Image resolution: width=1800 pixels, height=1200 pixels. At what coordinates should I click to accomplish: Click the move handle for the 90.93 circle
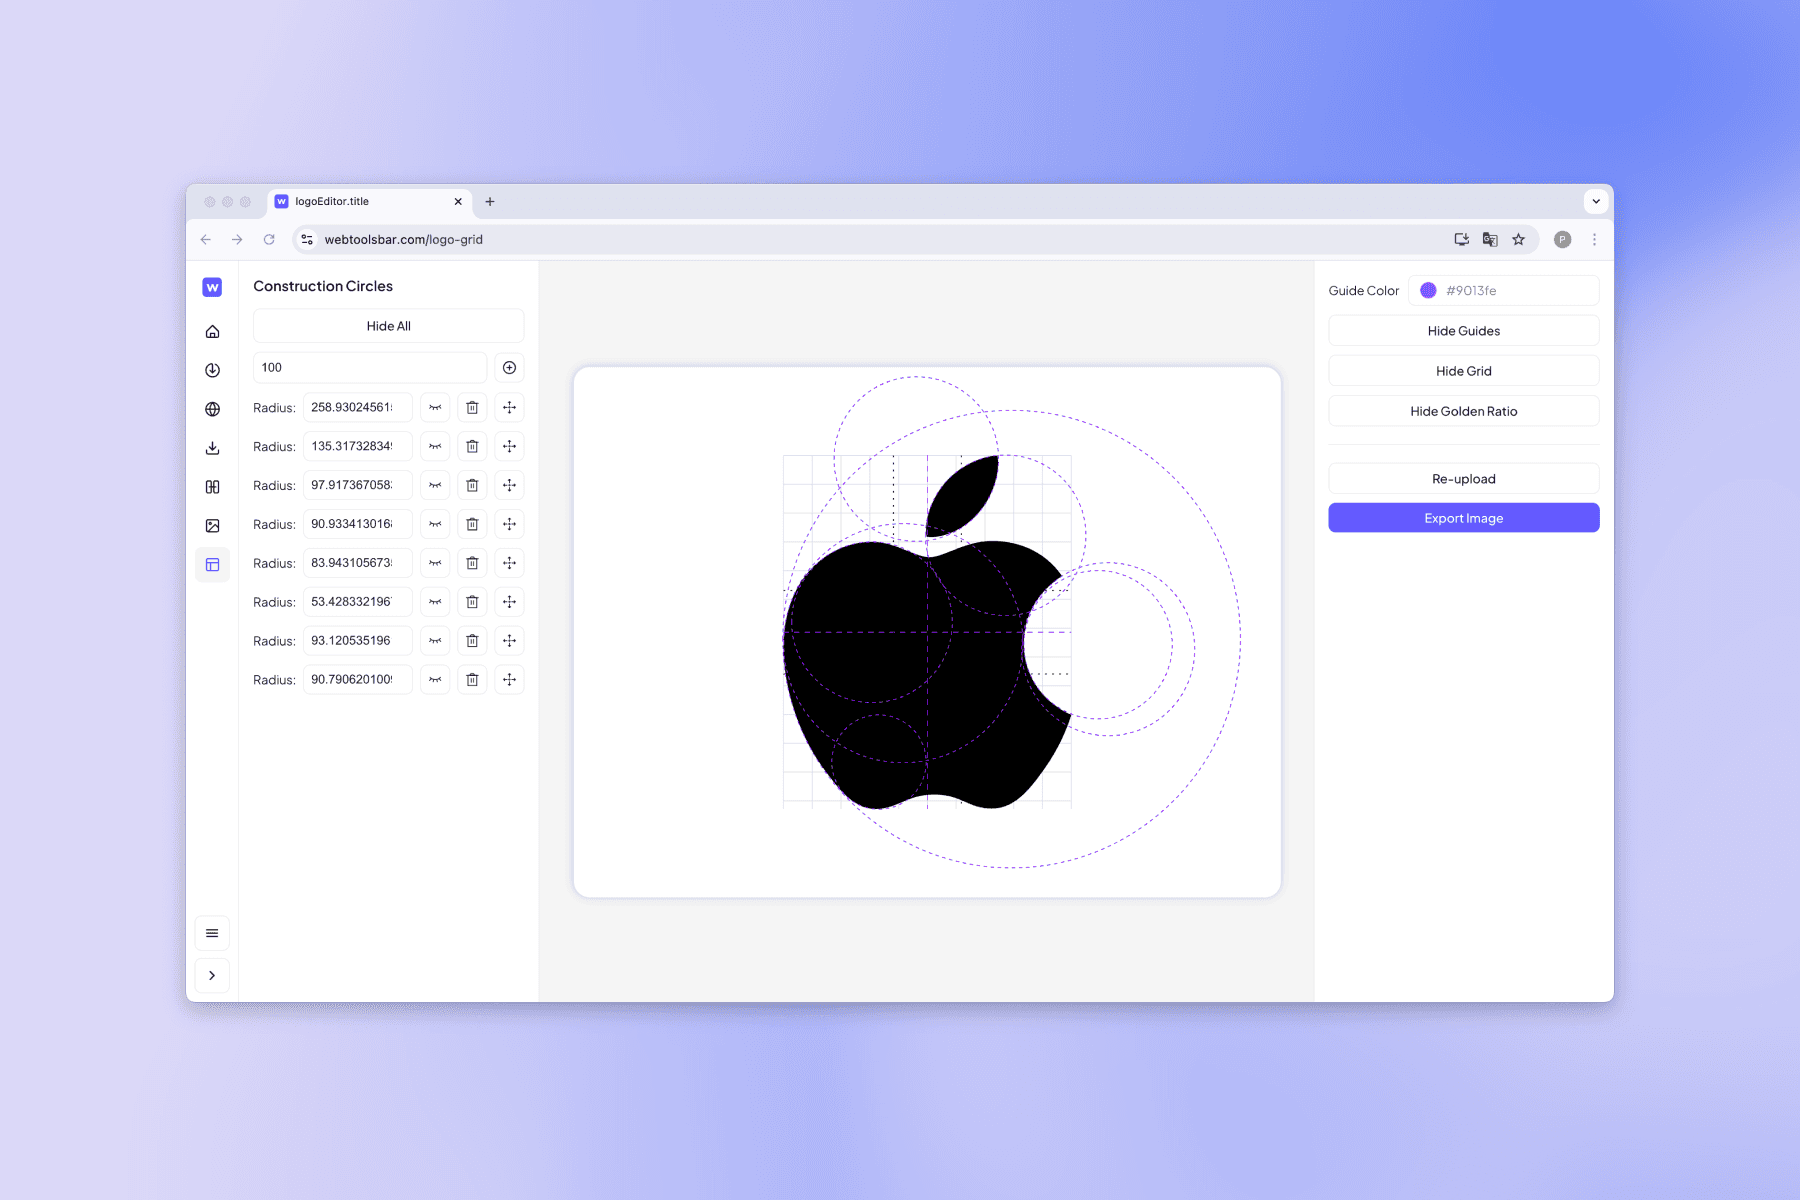(x=509, y=524)
